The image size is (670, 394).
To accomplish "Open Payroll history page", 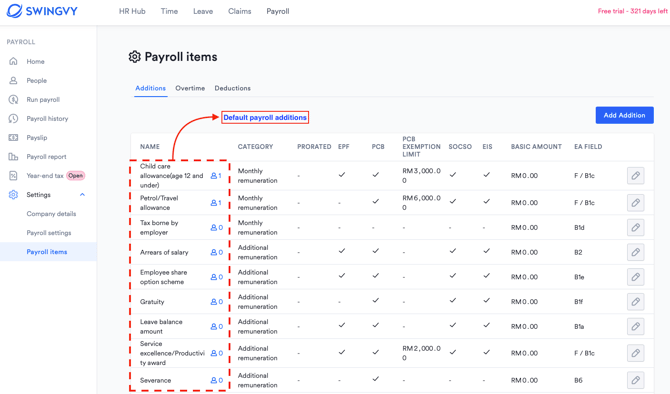I will (47, 118).
